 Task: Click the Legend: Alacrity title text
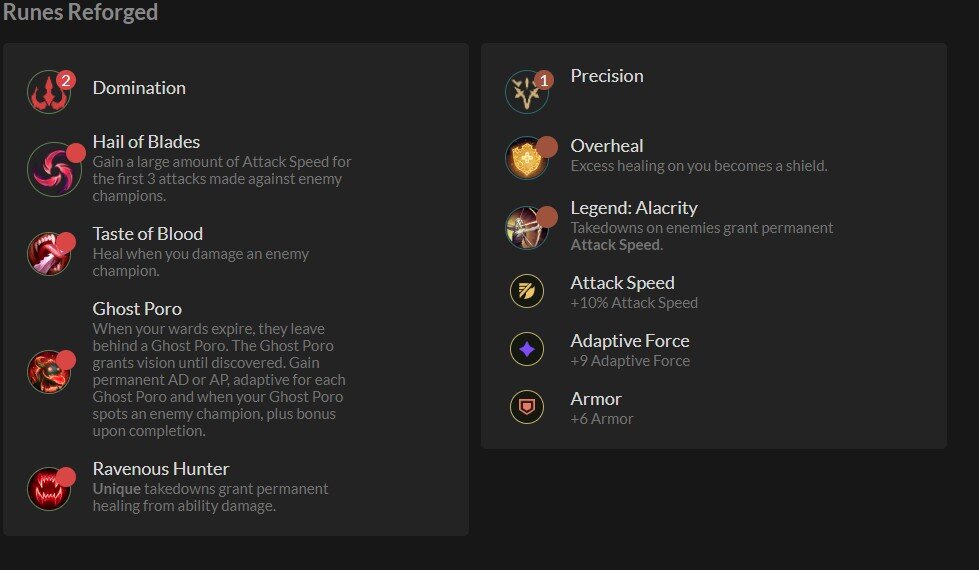point(634,208)
